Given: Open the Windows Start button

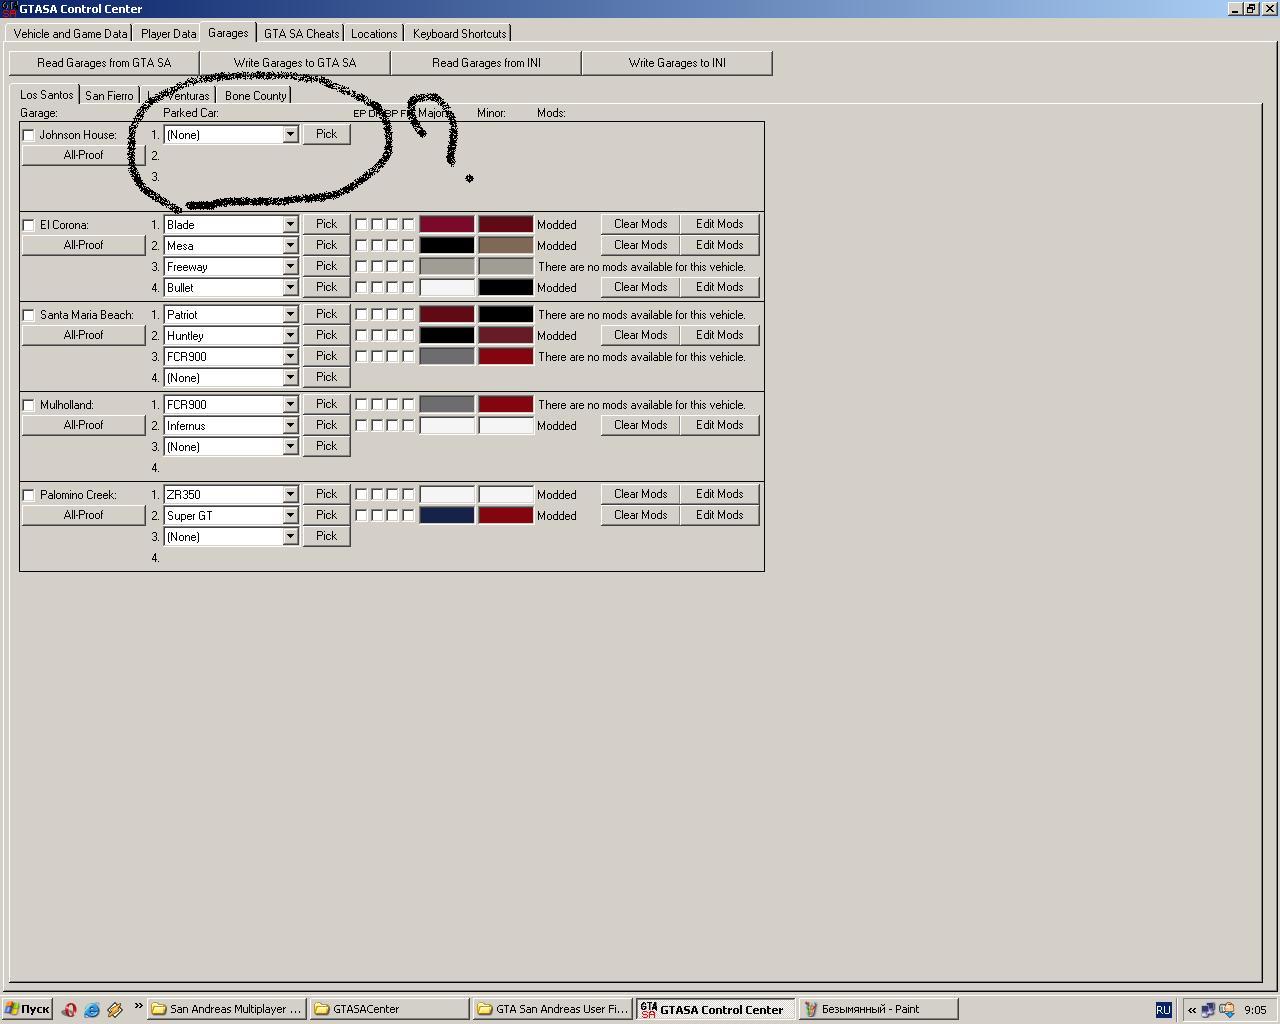Looking at the screenshot, I should click(x=27, y=1009).
